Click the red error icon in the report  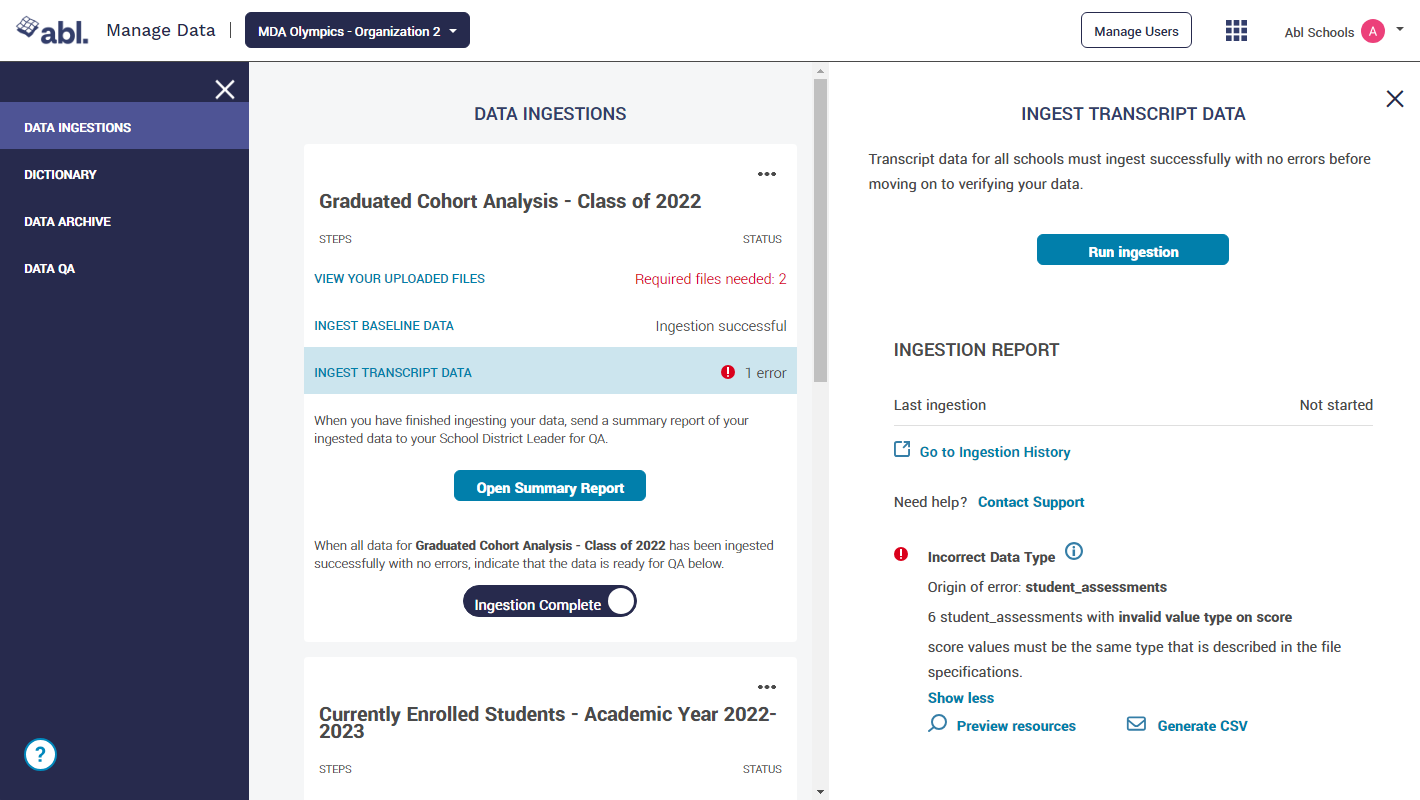tap(901, 554)
